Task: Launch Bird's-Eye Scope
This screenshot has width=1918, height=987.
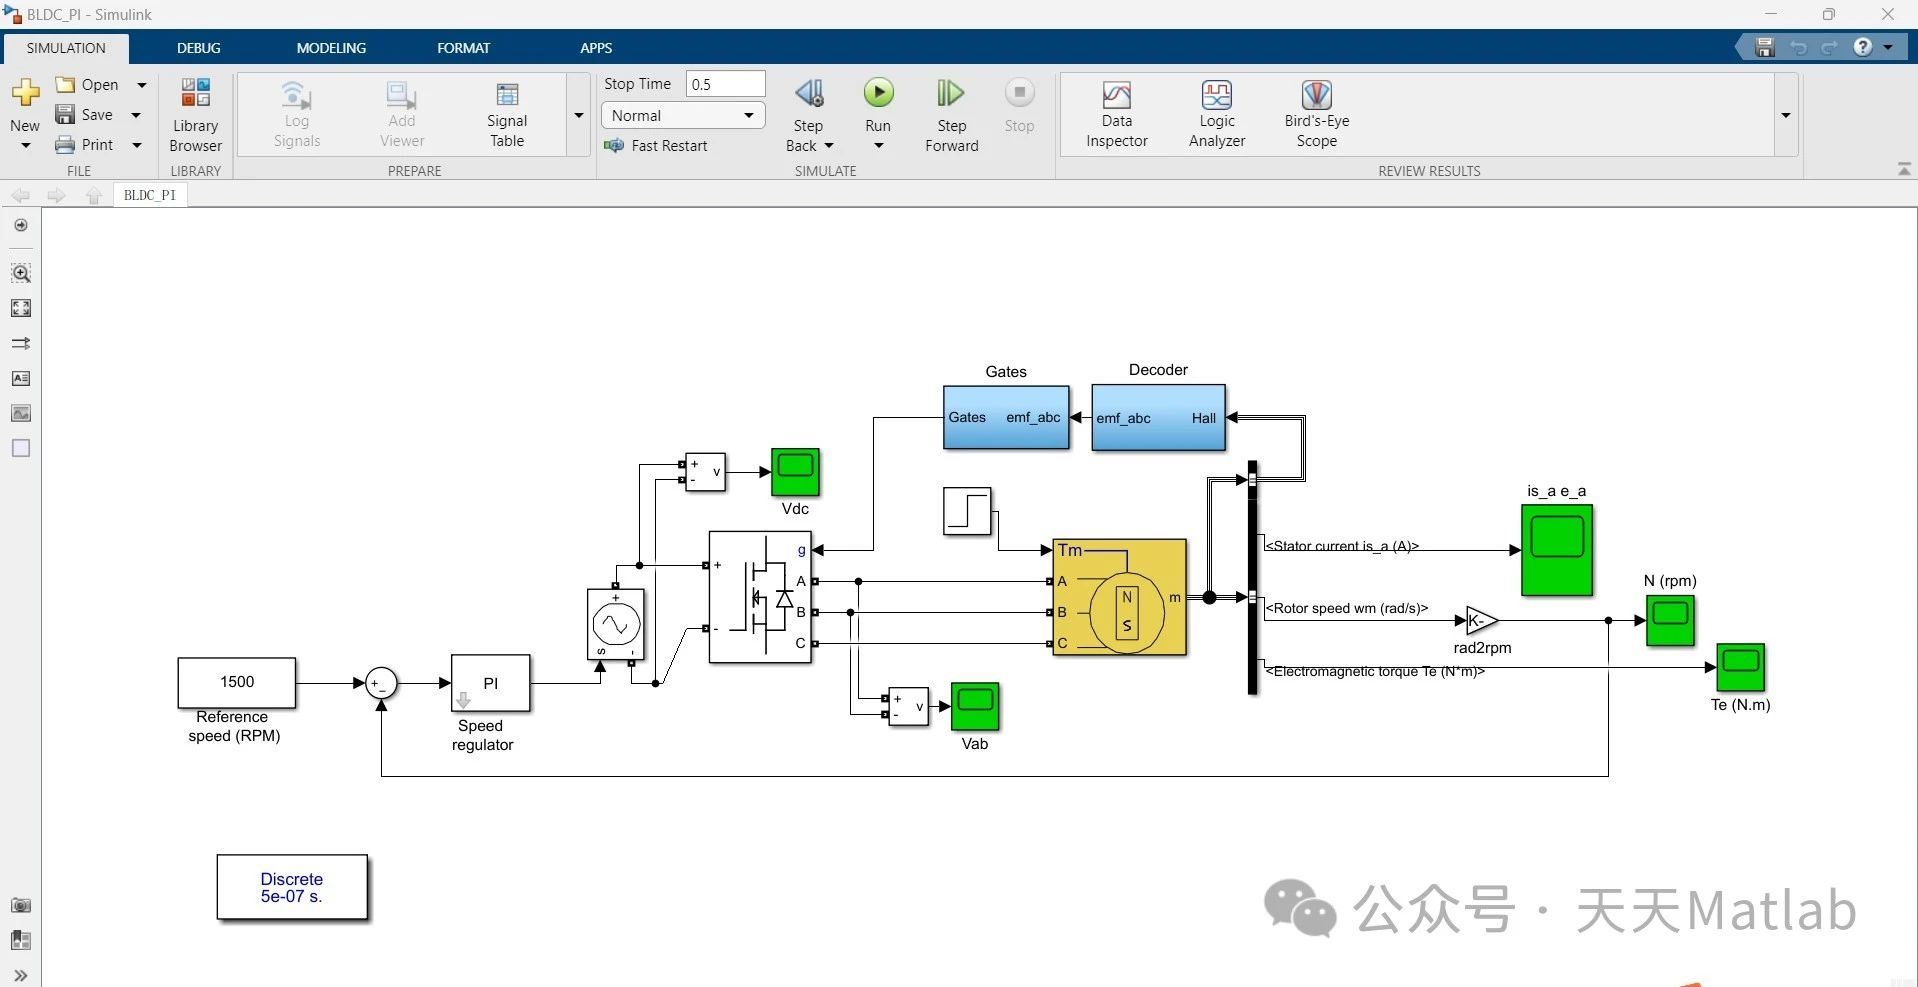Action: (x=1316, y=112)
